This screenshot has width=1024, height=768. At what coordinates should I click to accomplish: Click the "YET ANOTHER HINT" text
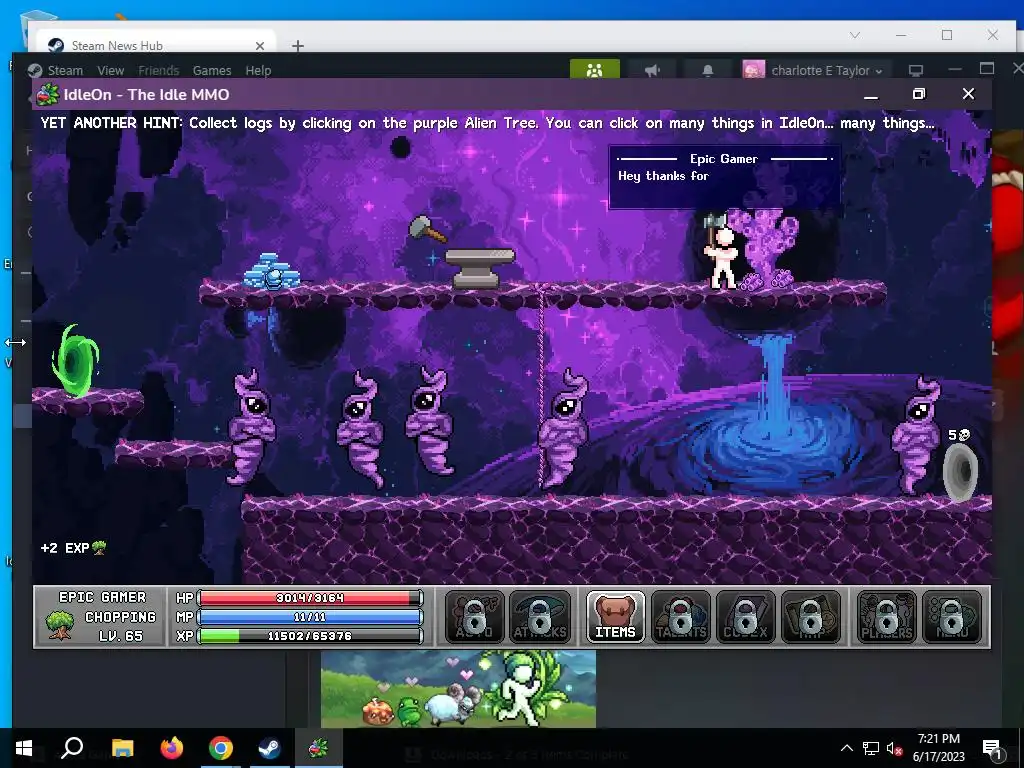[112, 123]
